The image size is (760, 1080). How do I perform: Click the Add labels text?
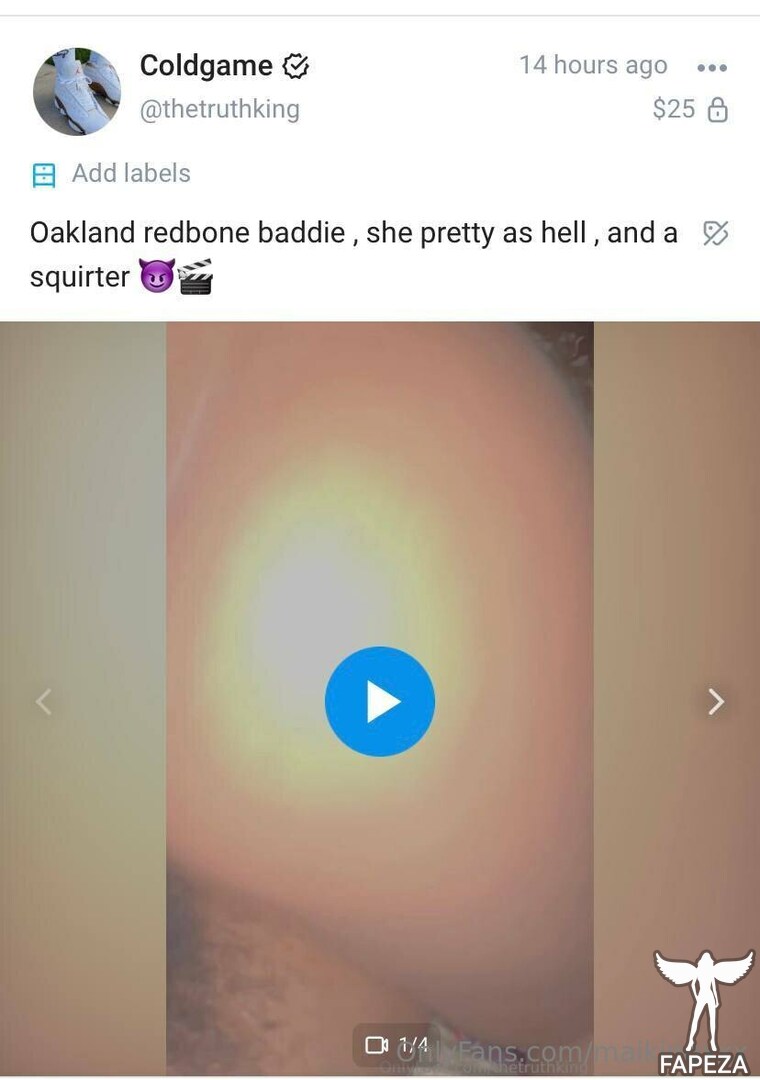[x=131, y=173]
